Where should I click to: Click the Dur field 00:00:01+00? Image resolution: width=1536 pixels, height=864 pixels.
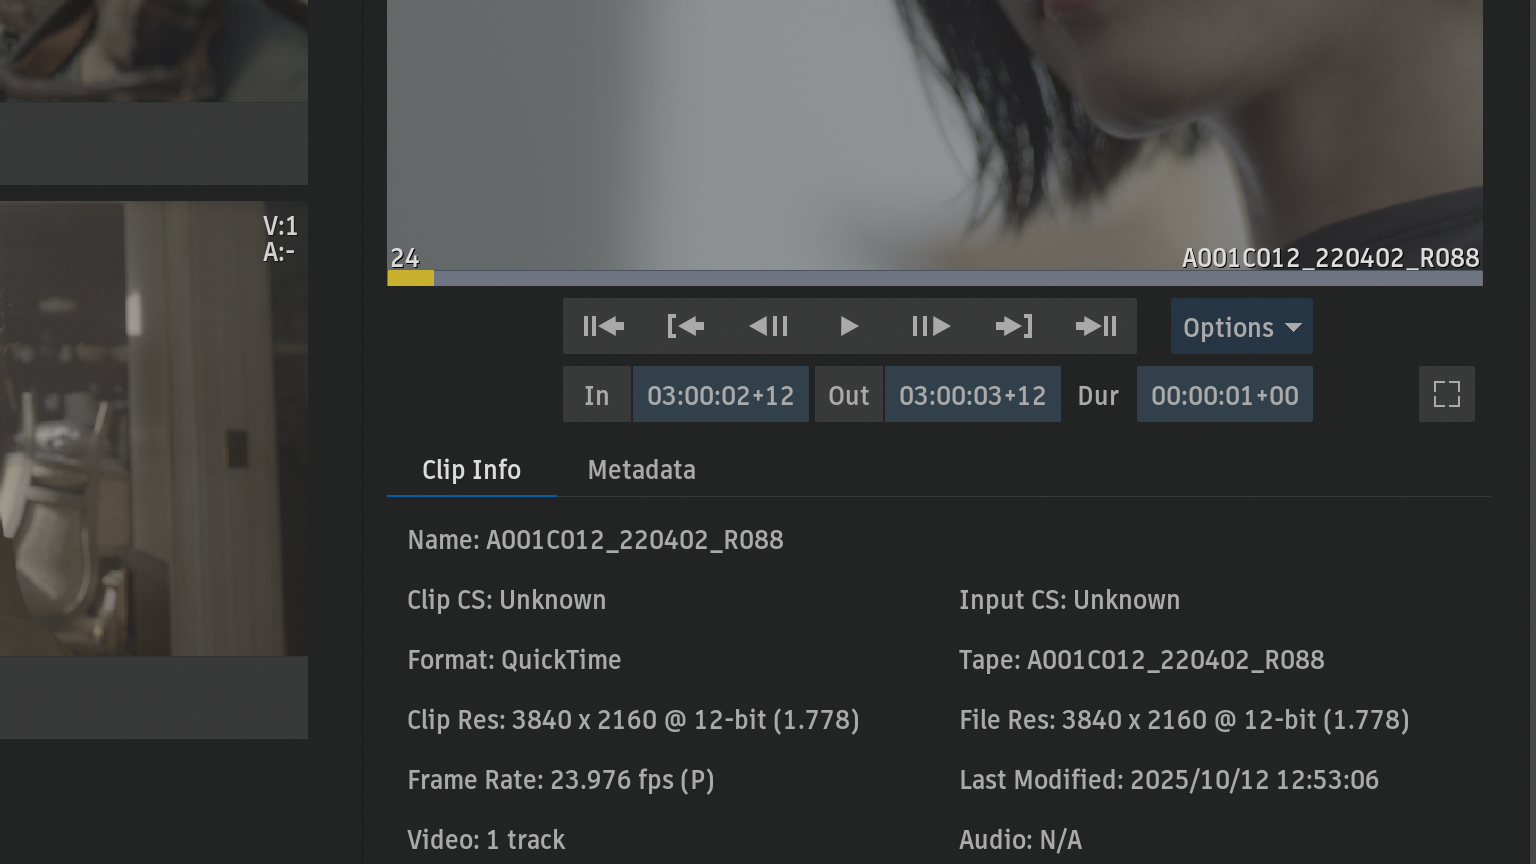point(1224,395)
